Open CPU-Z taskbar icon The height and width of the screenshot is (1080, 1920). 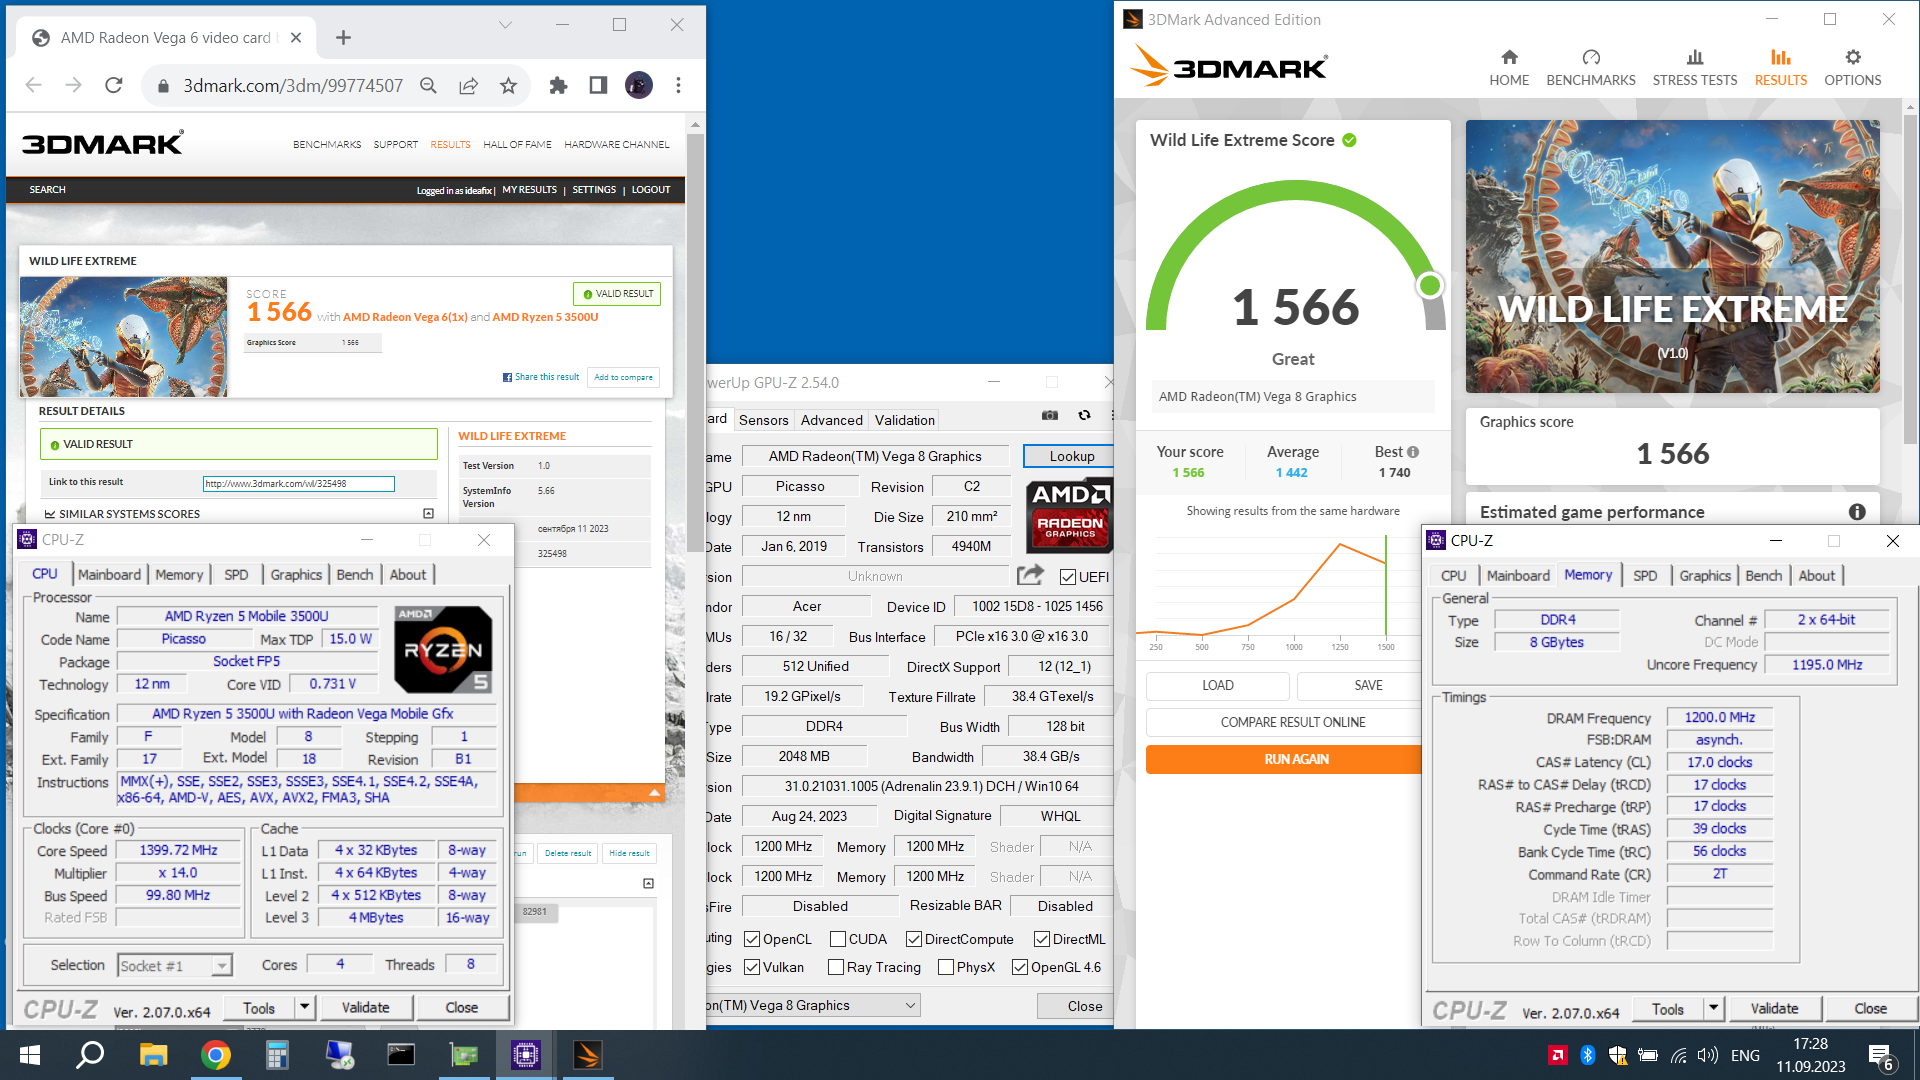[x=525, y=1055]
